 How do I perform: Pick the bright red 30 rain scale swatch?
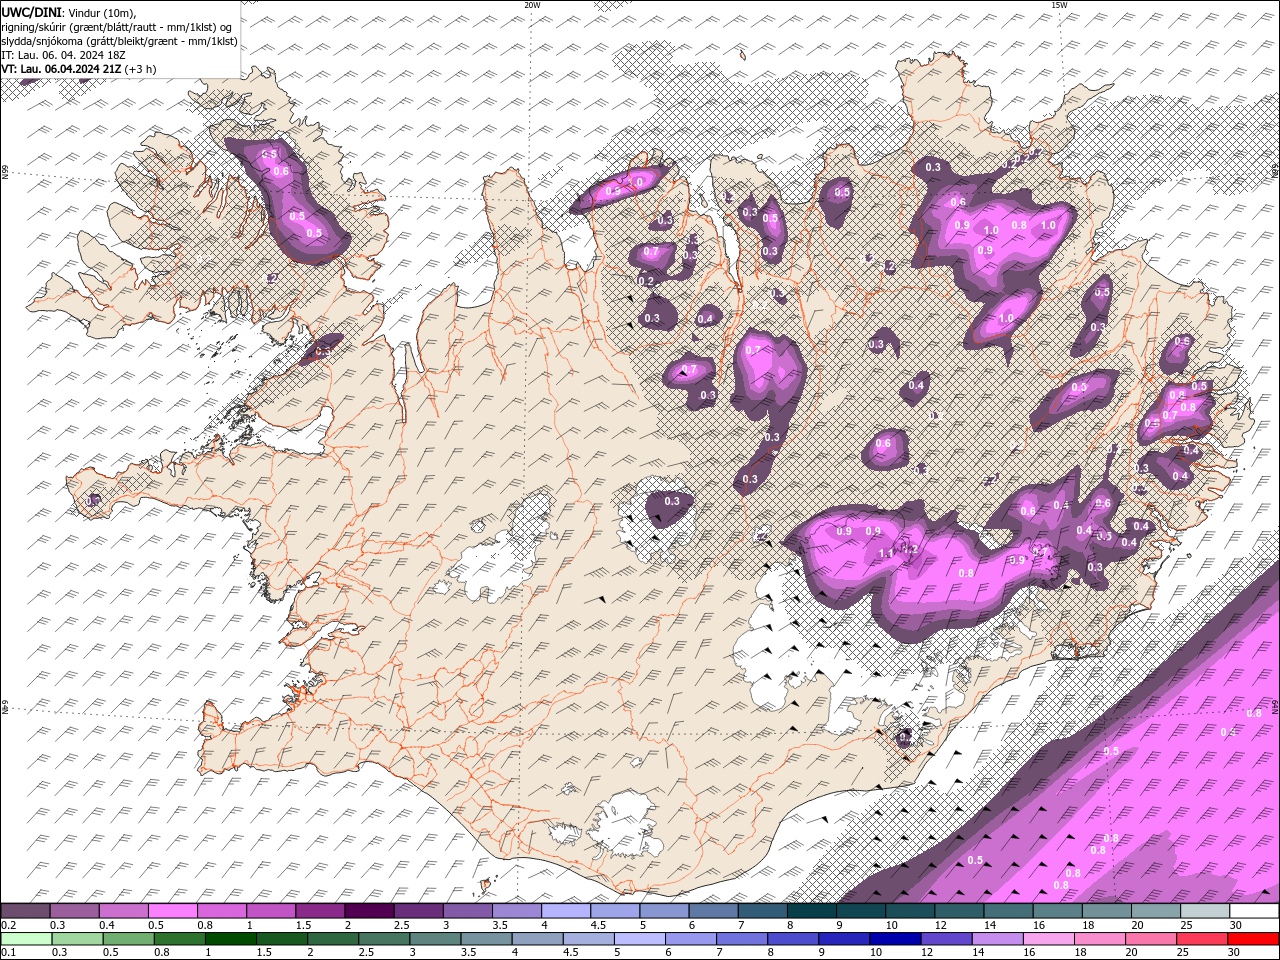click(x=1253, y=939)
